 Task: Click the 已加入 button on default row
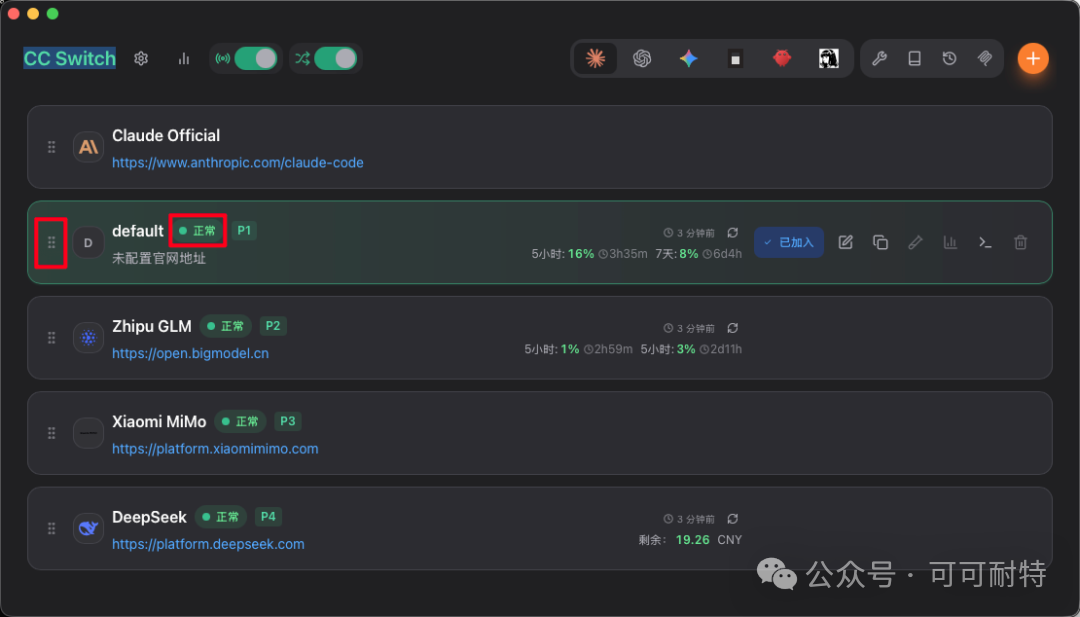tap(789, 242)
